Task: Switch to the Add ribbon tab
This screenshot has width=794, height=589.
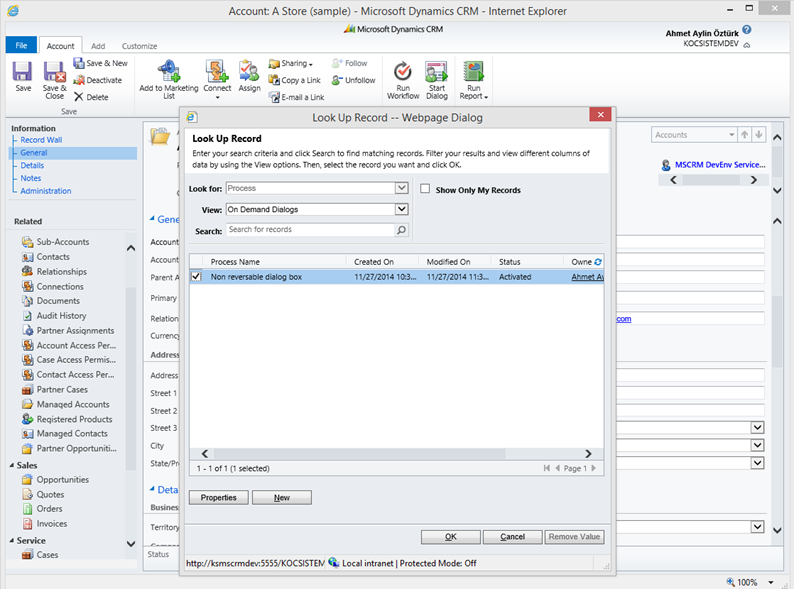Action: pyautogui.click(x=98, y=46)
